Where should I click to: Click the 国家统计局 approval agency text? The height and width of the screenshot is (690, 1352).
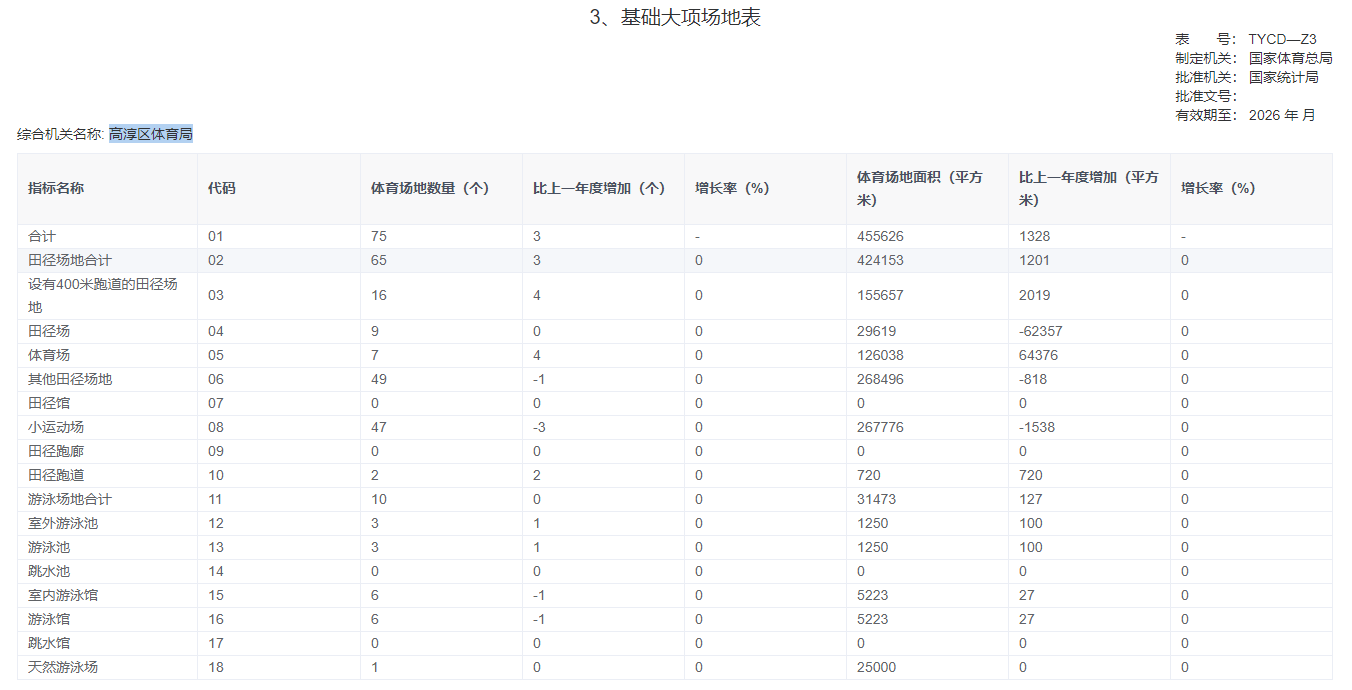(1283, 77)
